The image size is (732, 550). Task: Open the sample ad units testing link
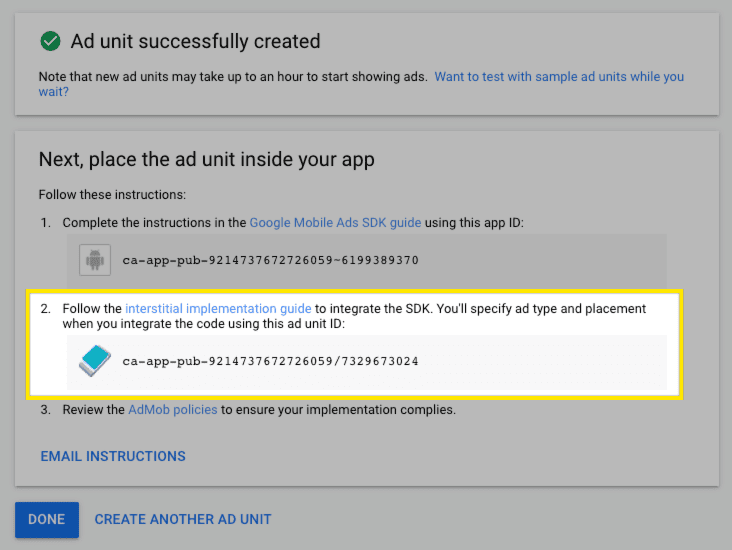(x=559, y=77)
